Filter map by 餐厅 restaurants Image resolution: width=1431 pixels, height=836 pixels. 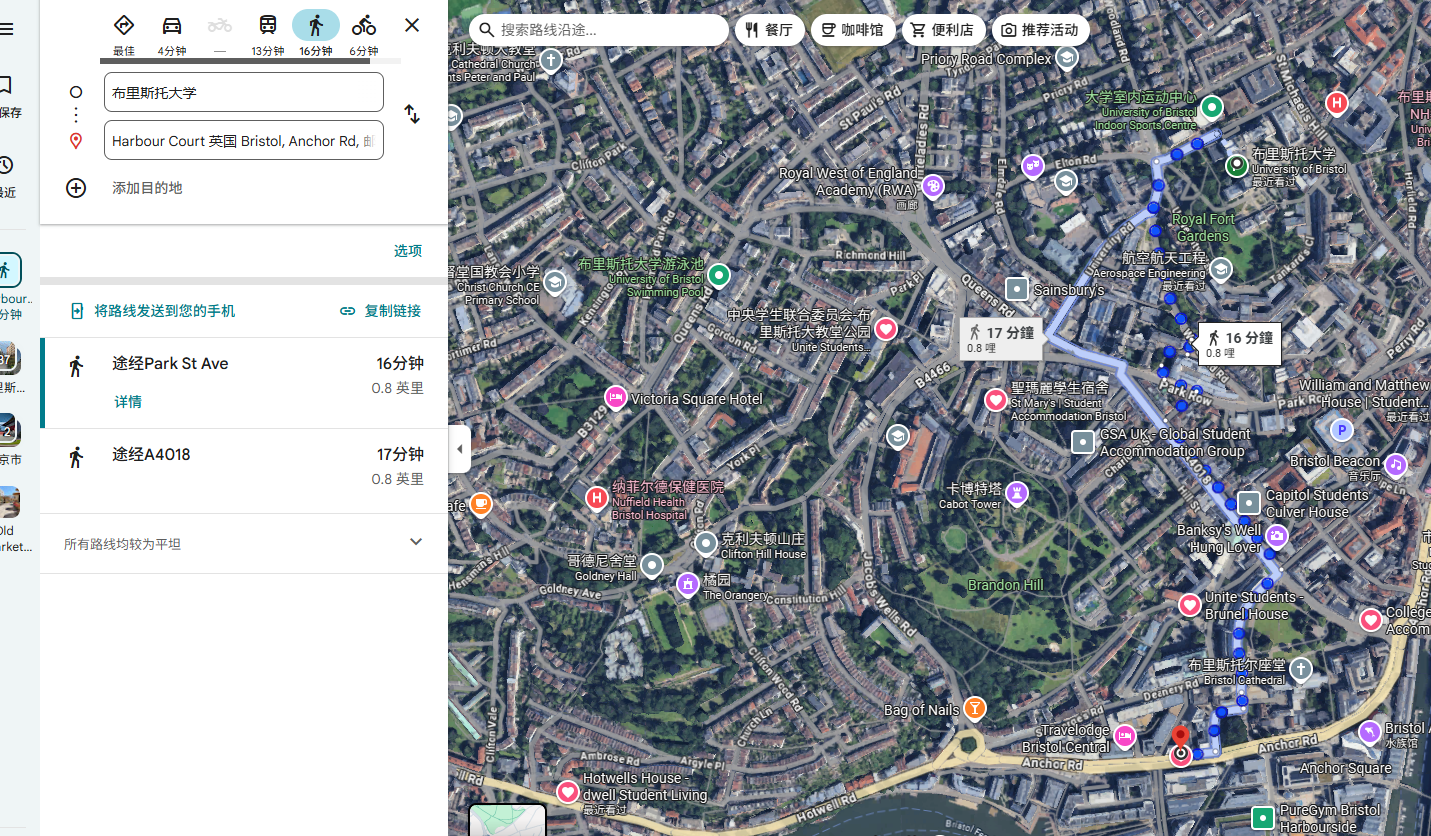click(769, 30)
